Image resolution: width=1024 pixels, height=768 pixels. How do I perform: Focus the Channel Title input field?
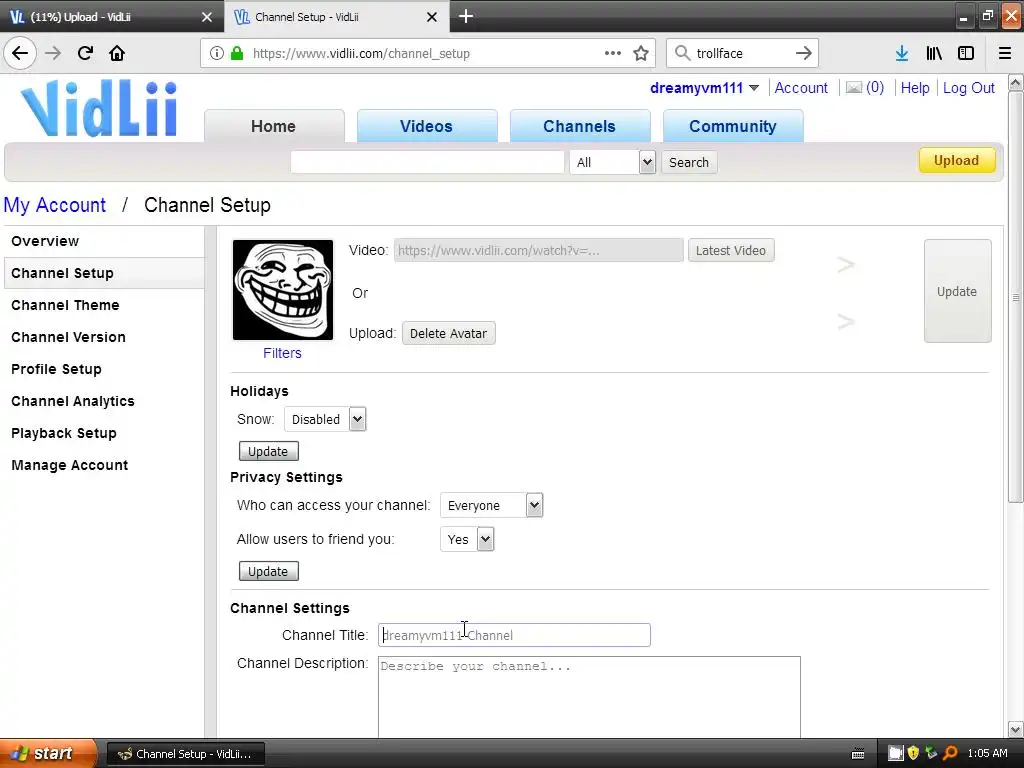514,635
